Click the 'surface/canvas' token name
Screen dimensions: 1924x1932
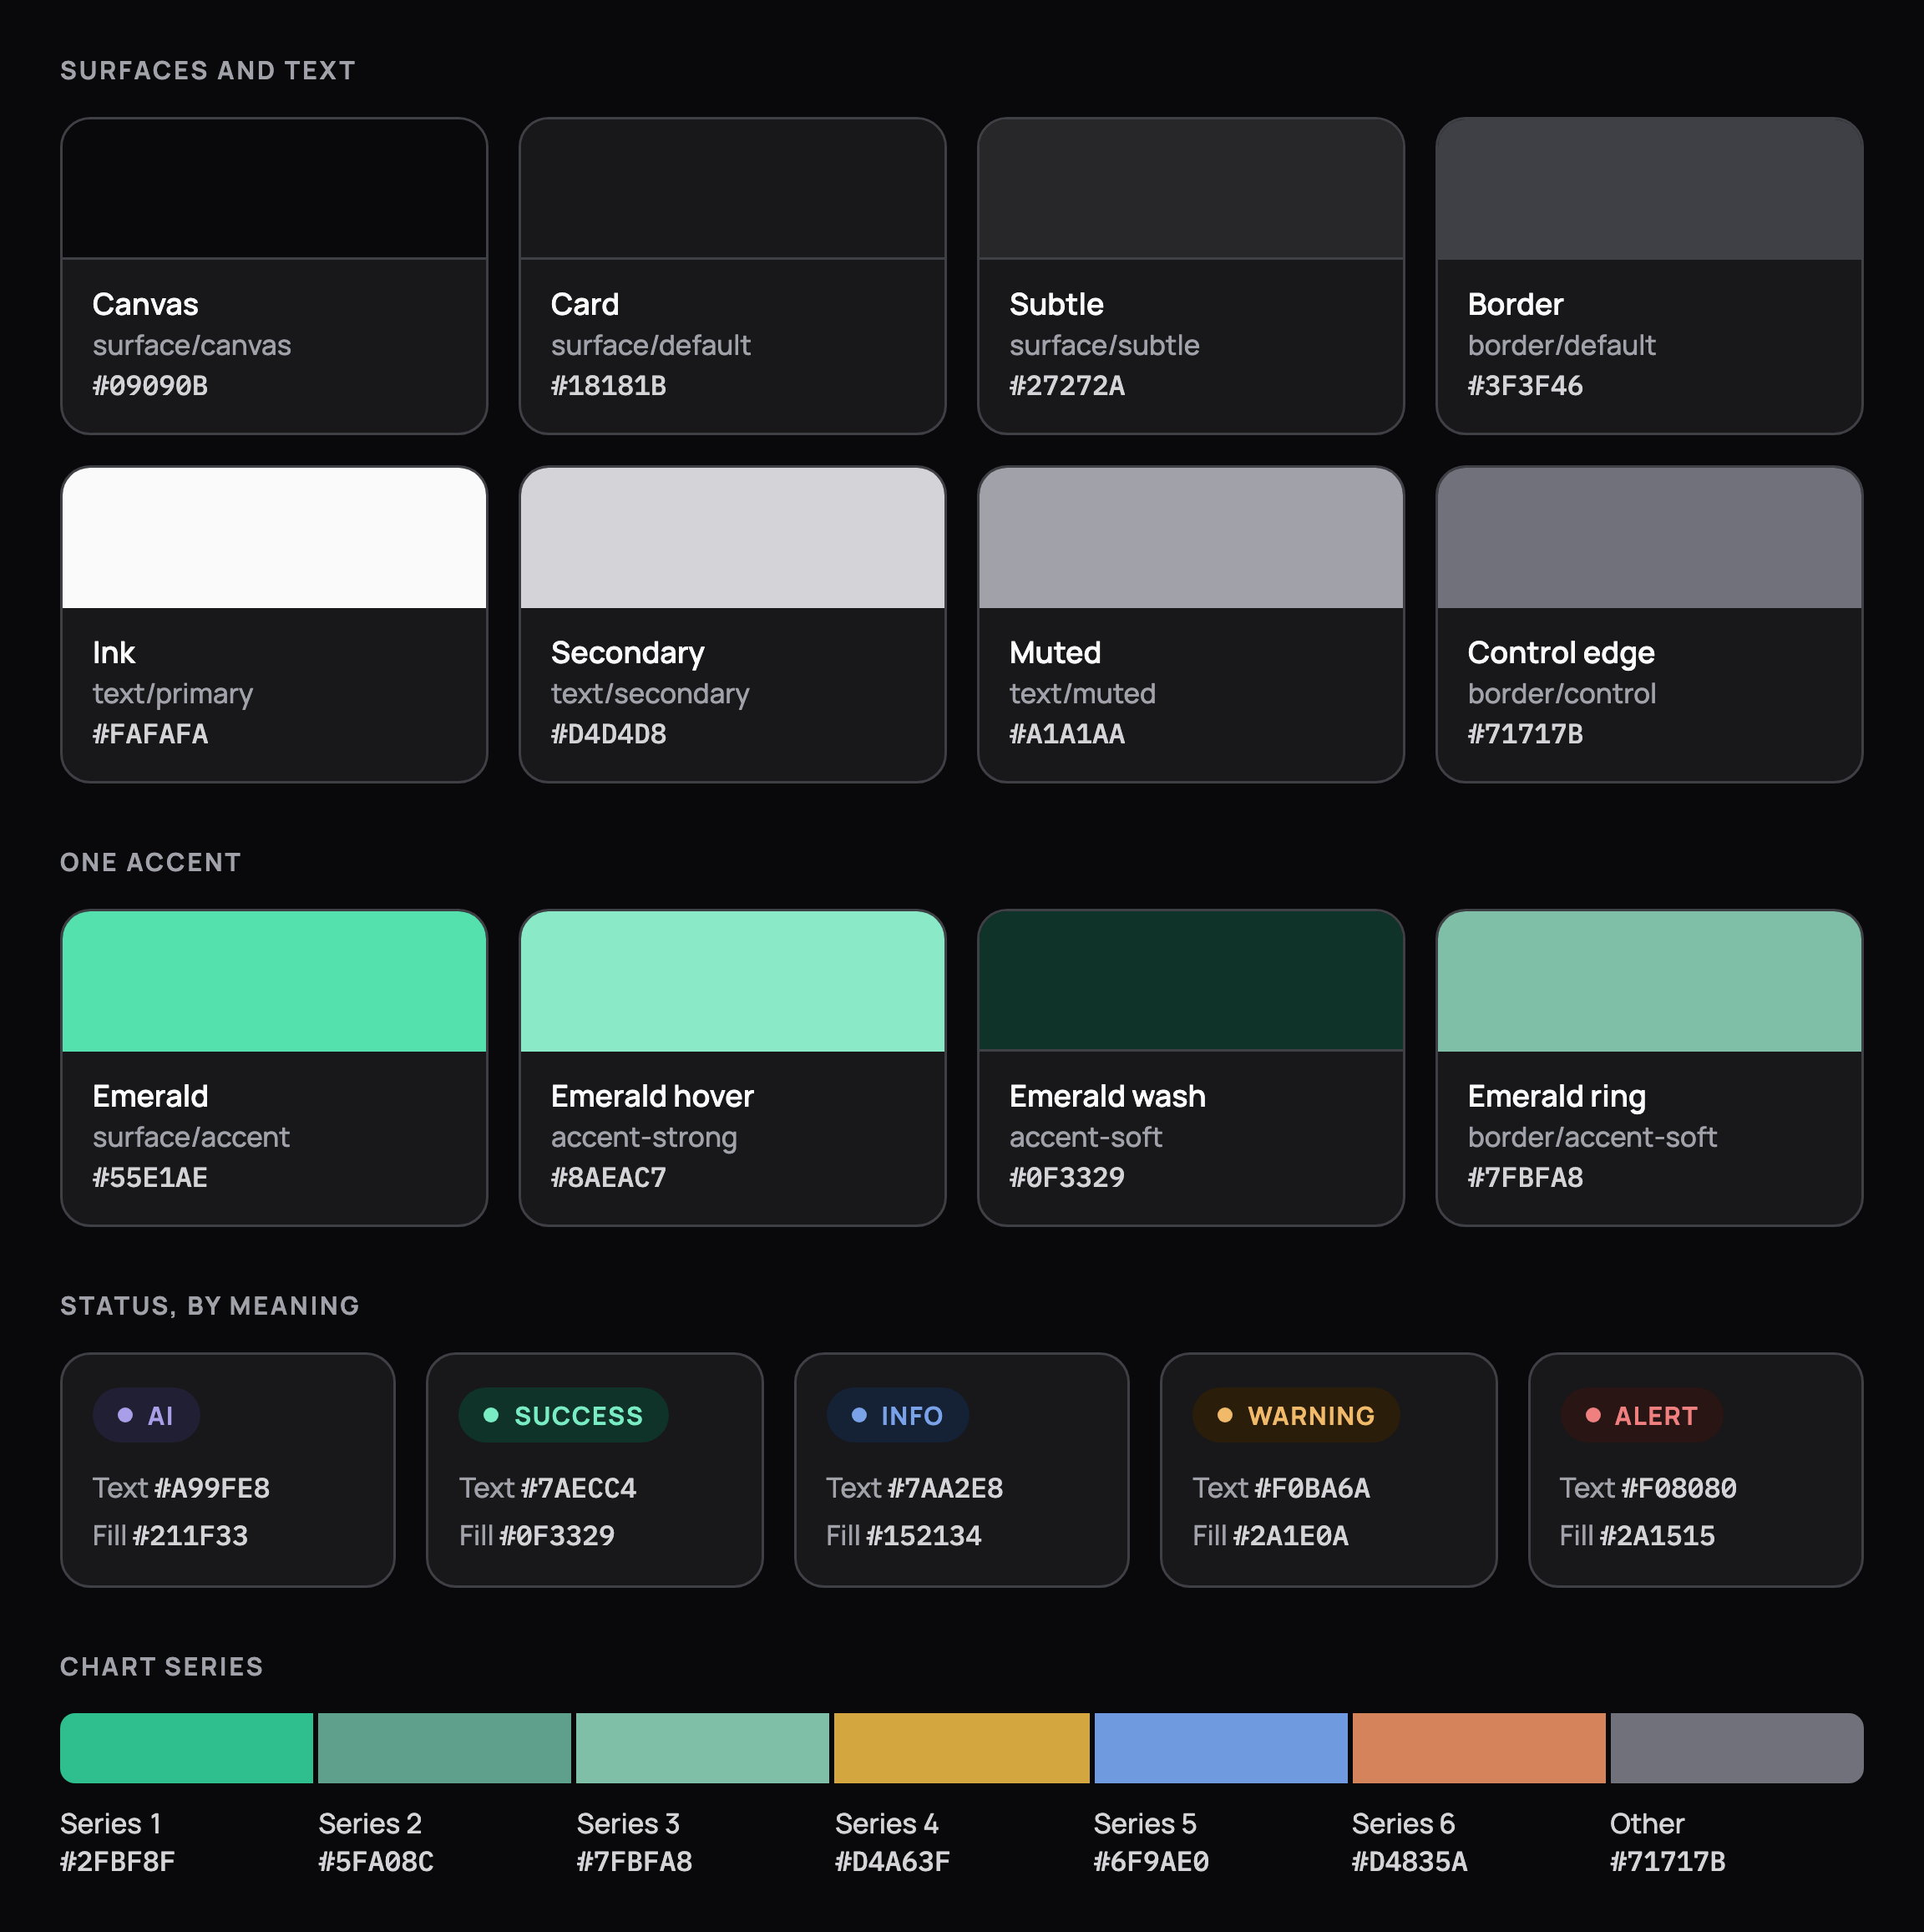(192, 345)
